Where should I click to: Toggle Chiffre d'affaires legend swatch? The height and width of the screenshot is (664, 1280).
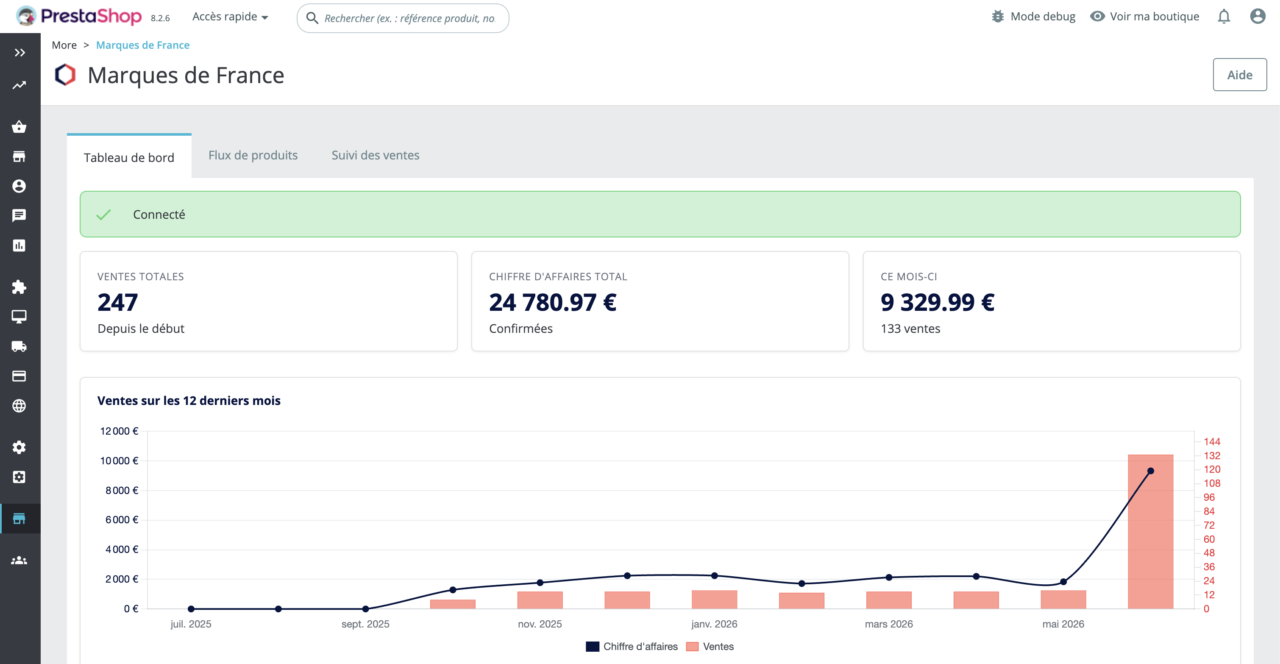pyautogui.click(x=592, y=646)
